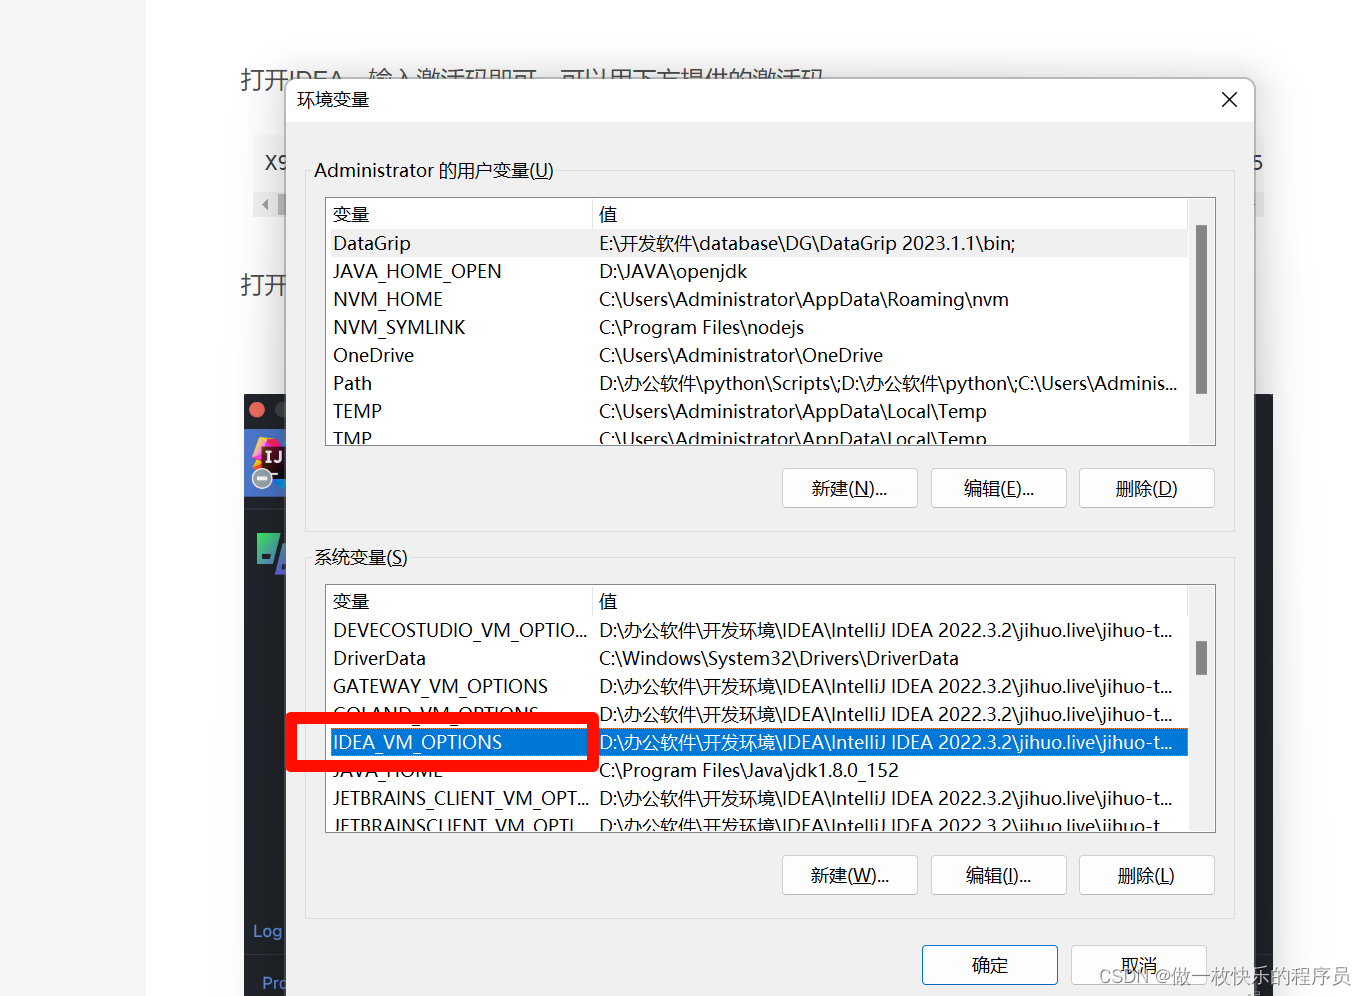
Task: Select the Path user variable row
Action: [x=757, y=383]
